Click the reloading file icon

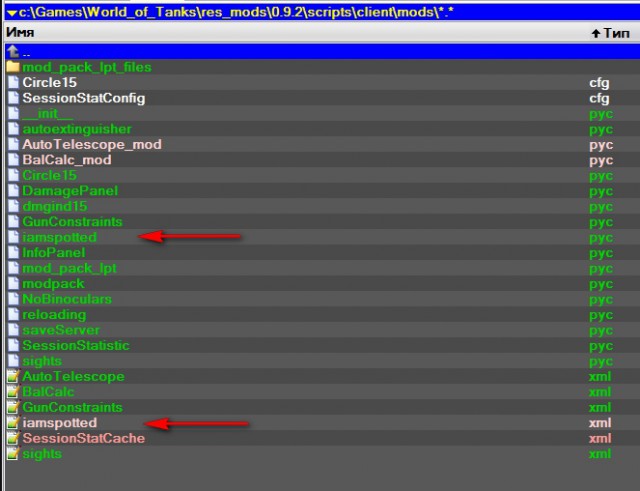click(13, 315)
